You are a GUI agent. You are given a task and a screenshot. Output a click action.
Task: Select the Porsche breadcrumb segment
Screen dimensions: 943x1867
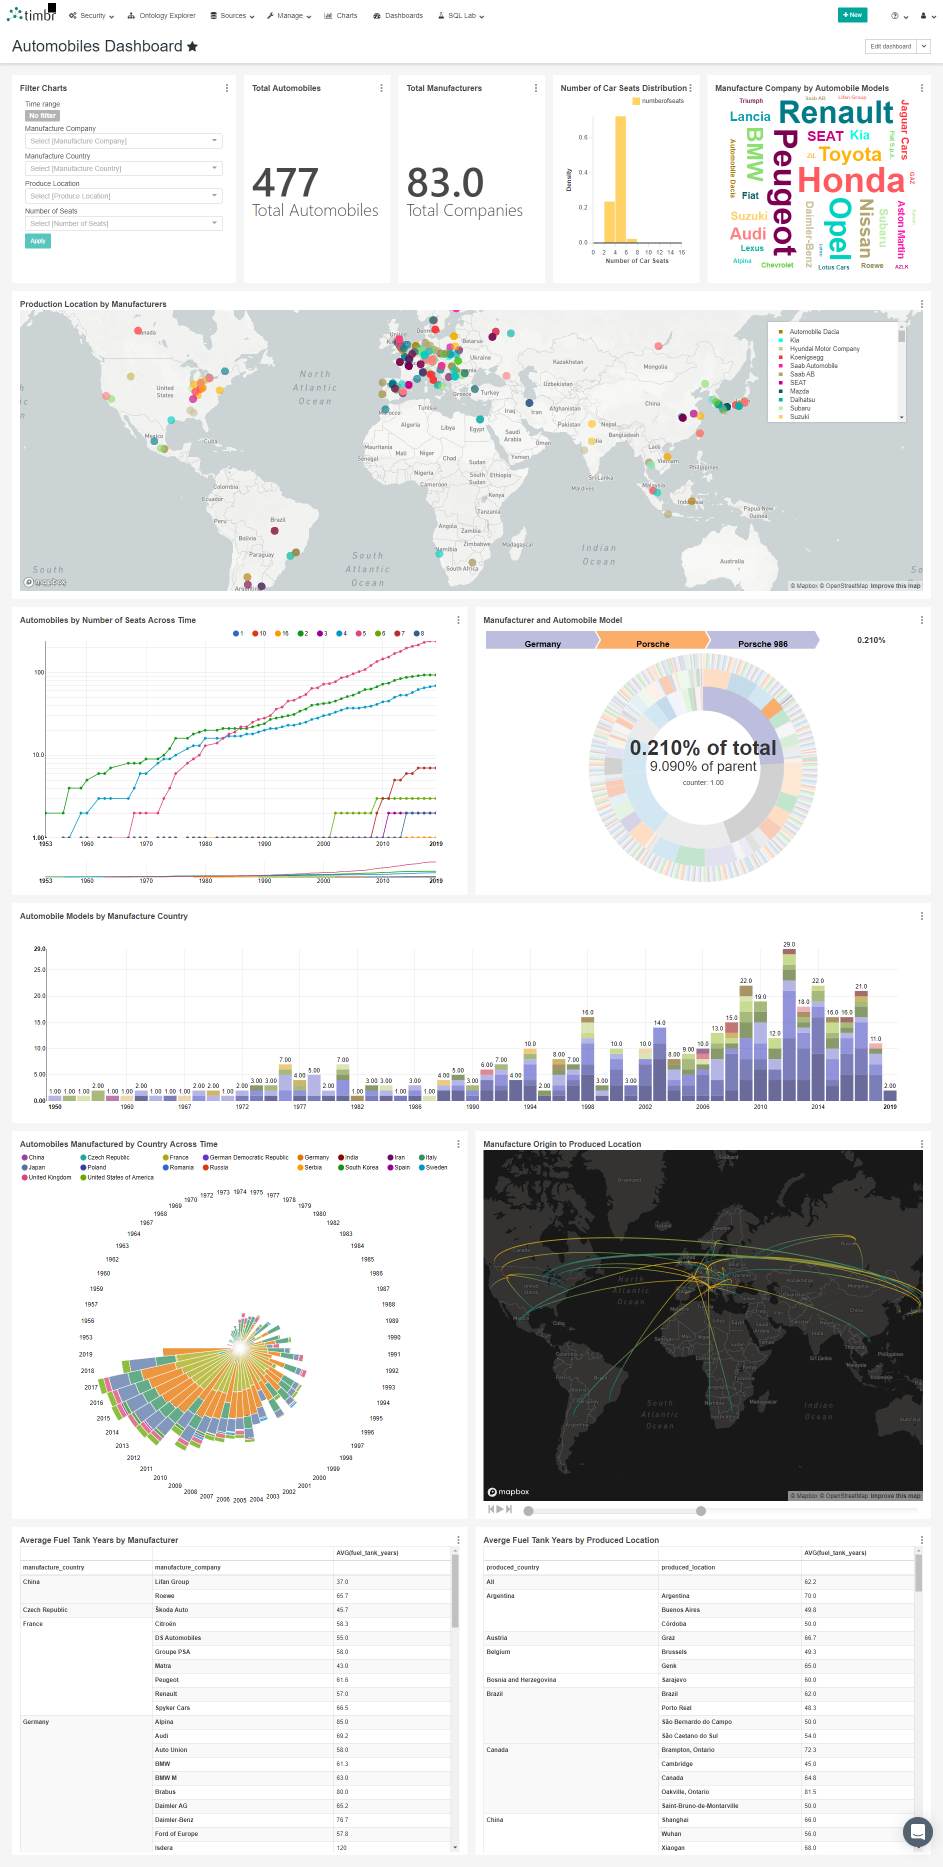(x=652, y=641)
